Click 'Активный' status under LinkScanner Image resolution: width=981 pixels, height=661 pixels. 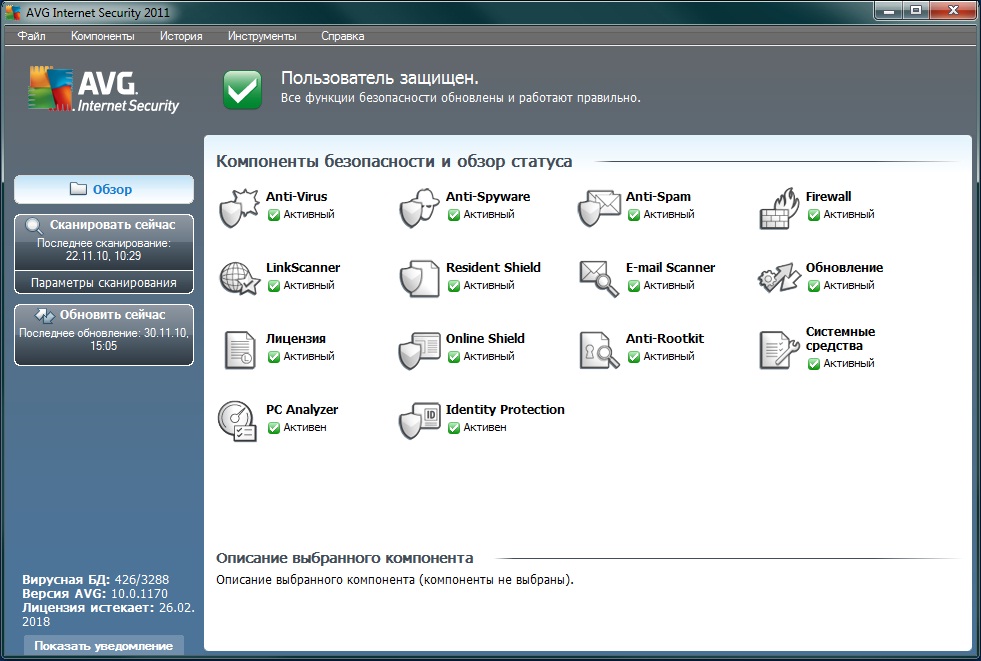pos(308,285)
